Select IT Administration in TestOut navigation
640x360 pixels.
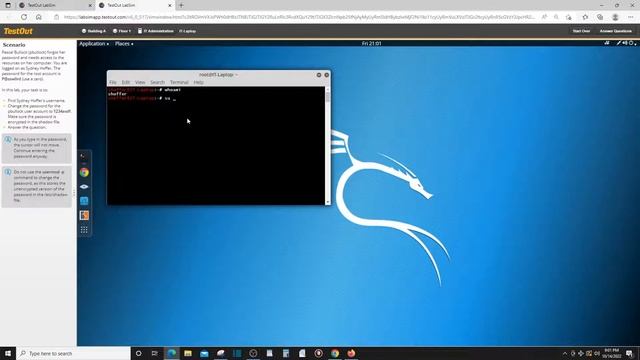(156, 31)
